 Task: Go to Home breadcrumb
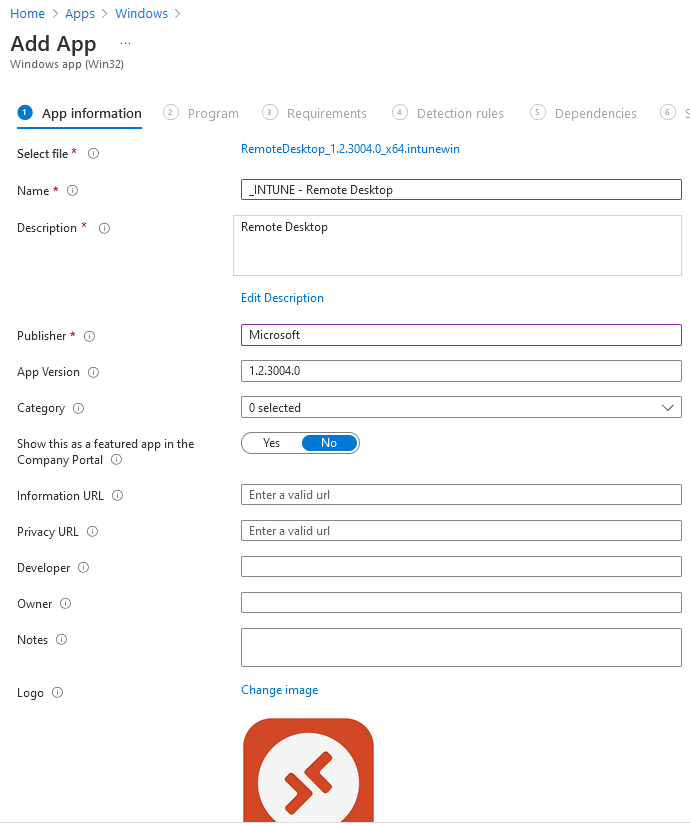point(27,14)
